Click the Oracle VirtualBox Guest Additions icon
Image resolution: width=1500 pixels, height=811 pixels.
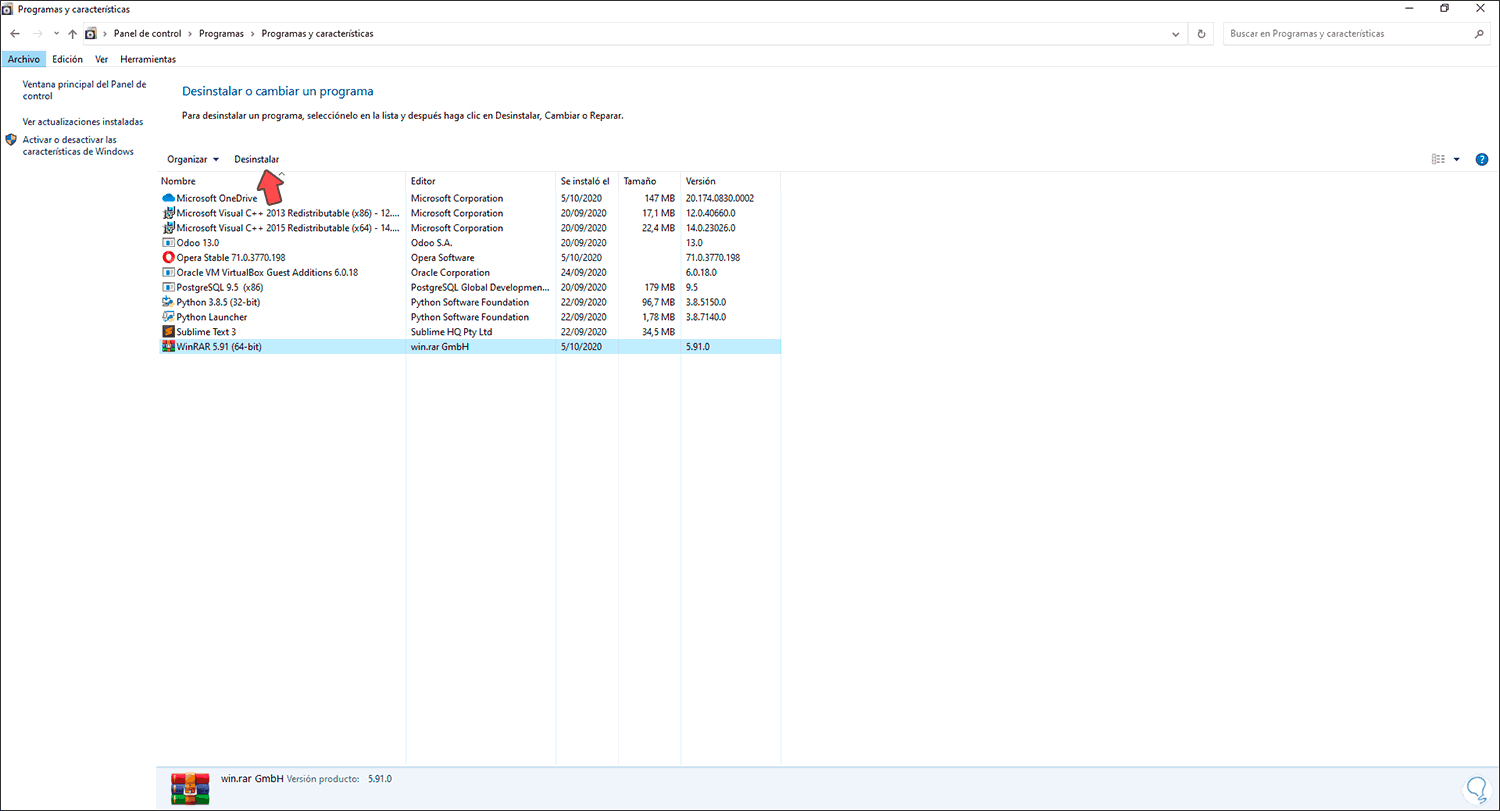tap(168, 272)
